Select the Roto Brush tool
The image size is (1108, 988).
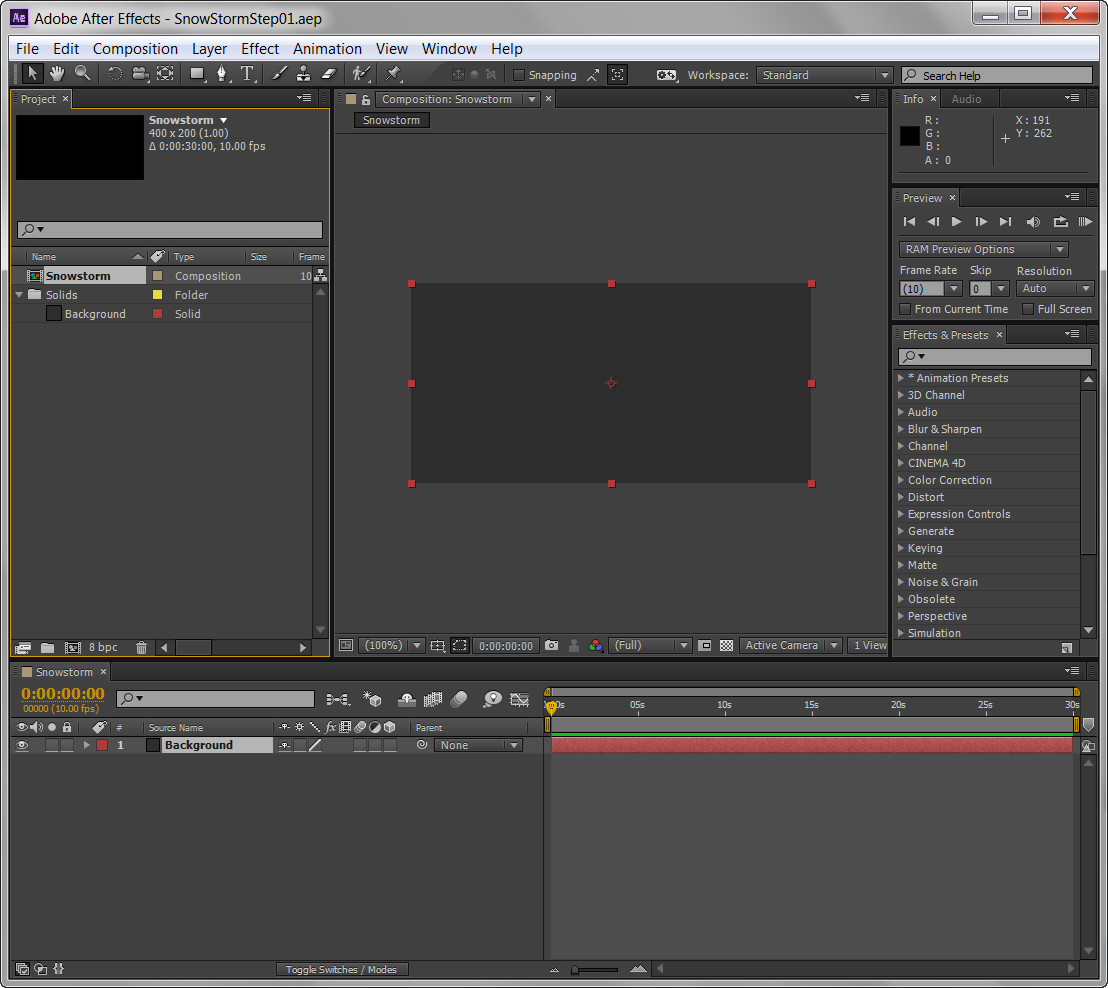[361, 73]
